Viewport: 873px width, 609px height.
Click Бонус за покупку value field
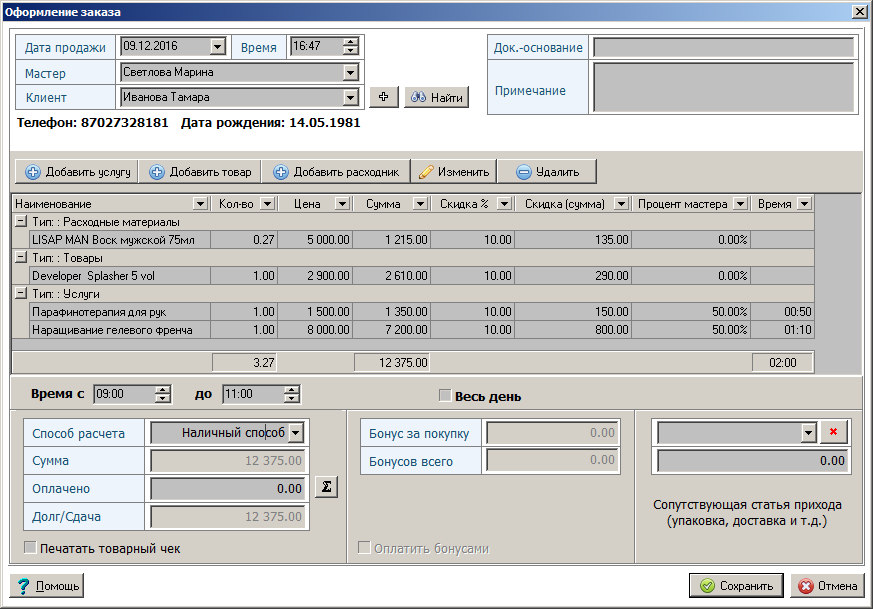click(x=552, y=433)
